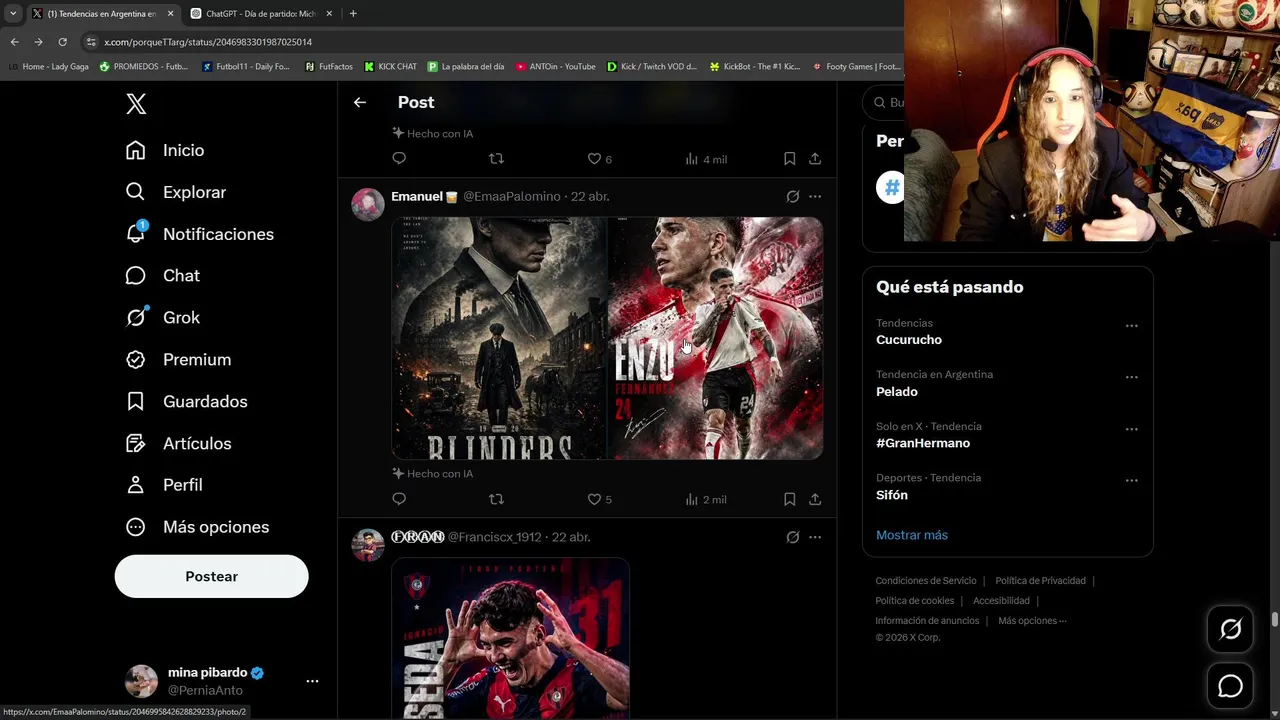Open Guardados bookmarks
1280x720 pixels.
tap(187, 402)
